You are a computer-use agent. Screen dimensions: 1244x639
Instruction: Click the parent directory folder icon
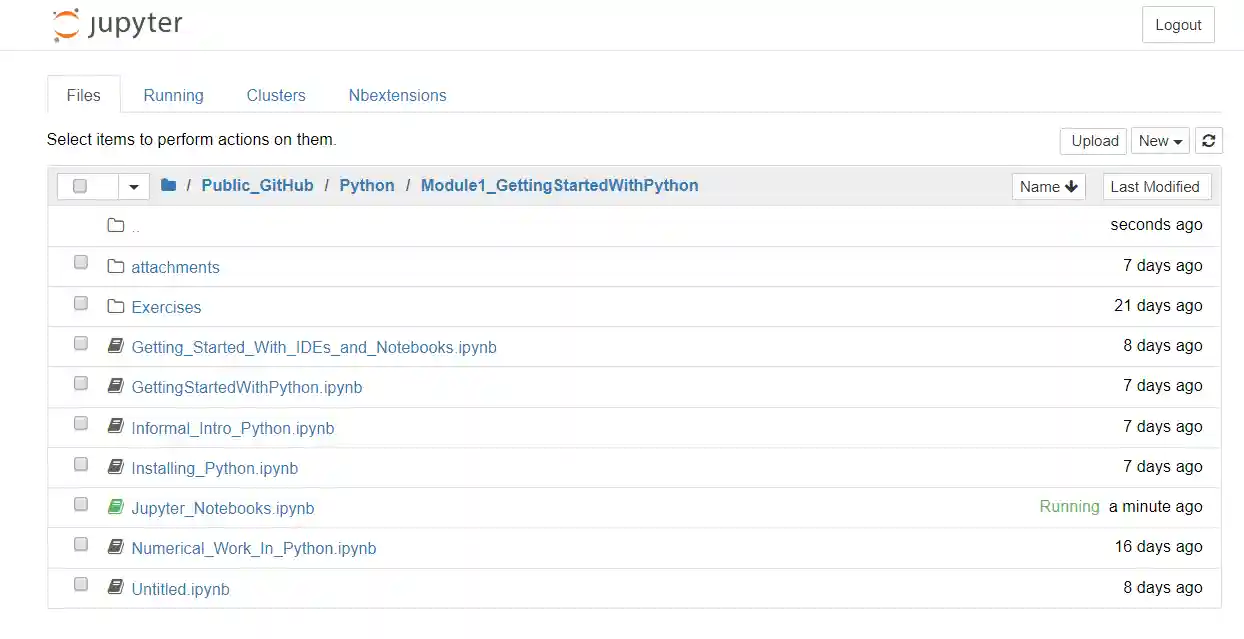tap(115, 224)
